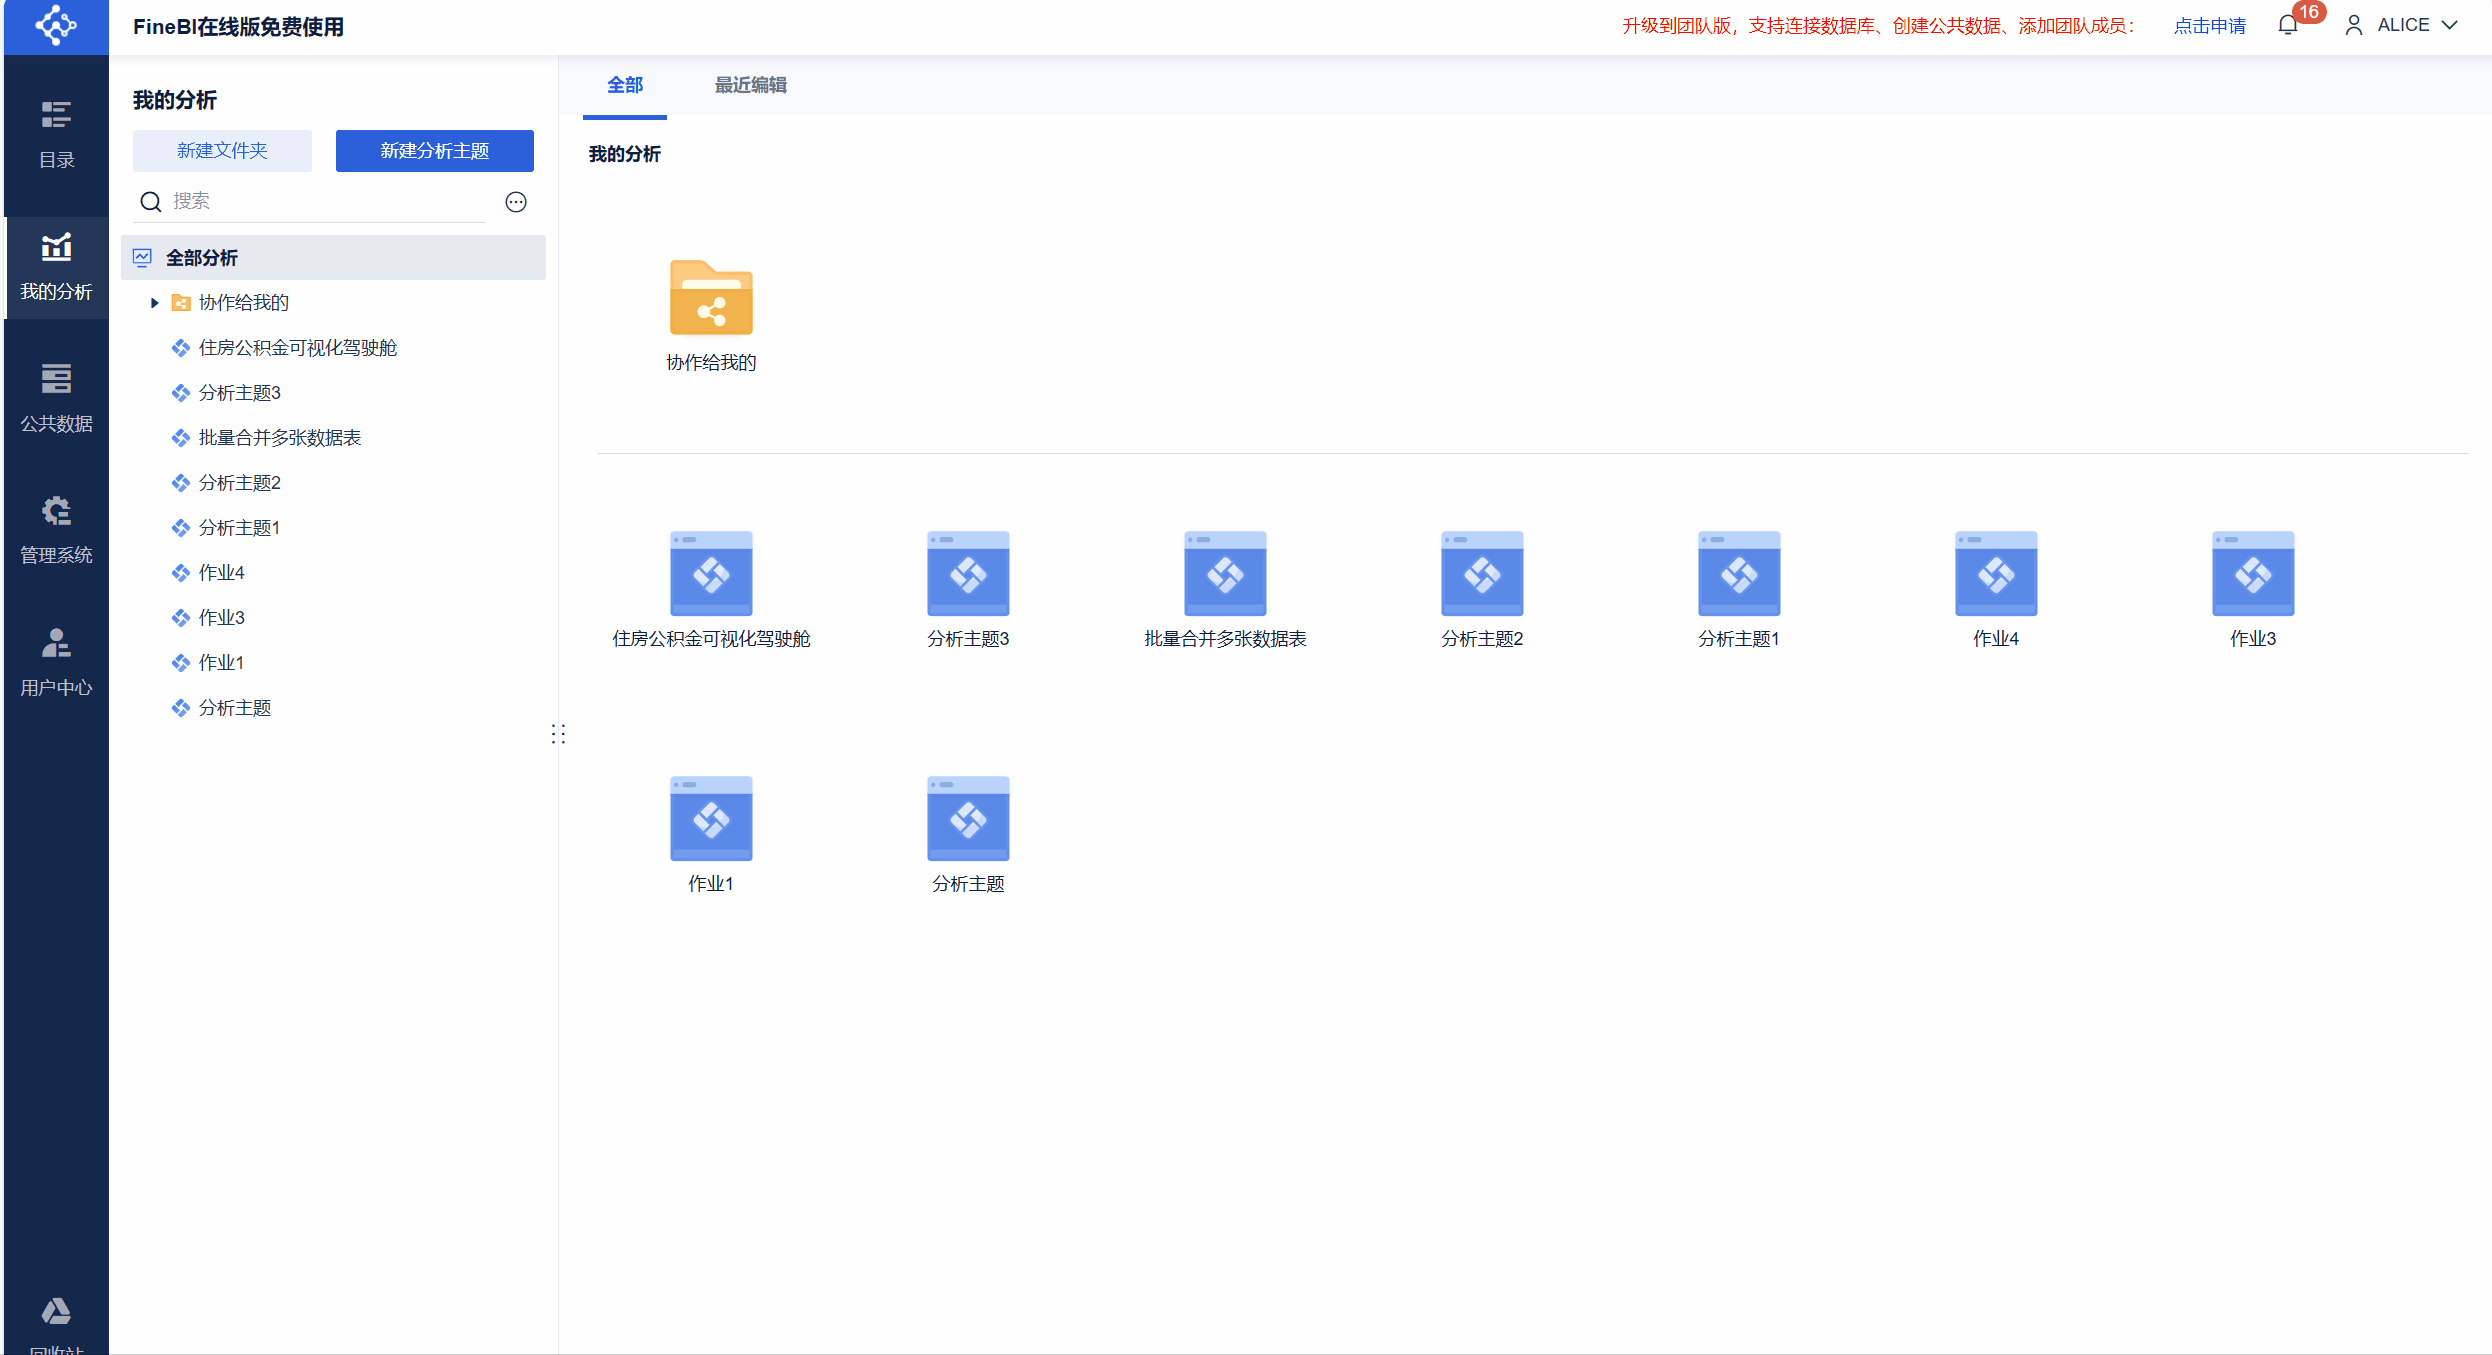Open the recycle bin sidebar icon
Screen dimensions: 2492x1355
point(56,1312)
